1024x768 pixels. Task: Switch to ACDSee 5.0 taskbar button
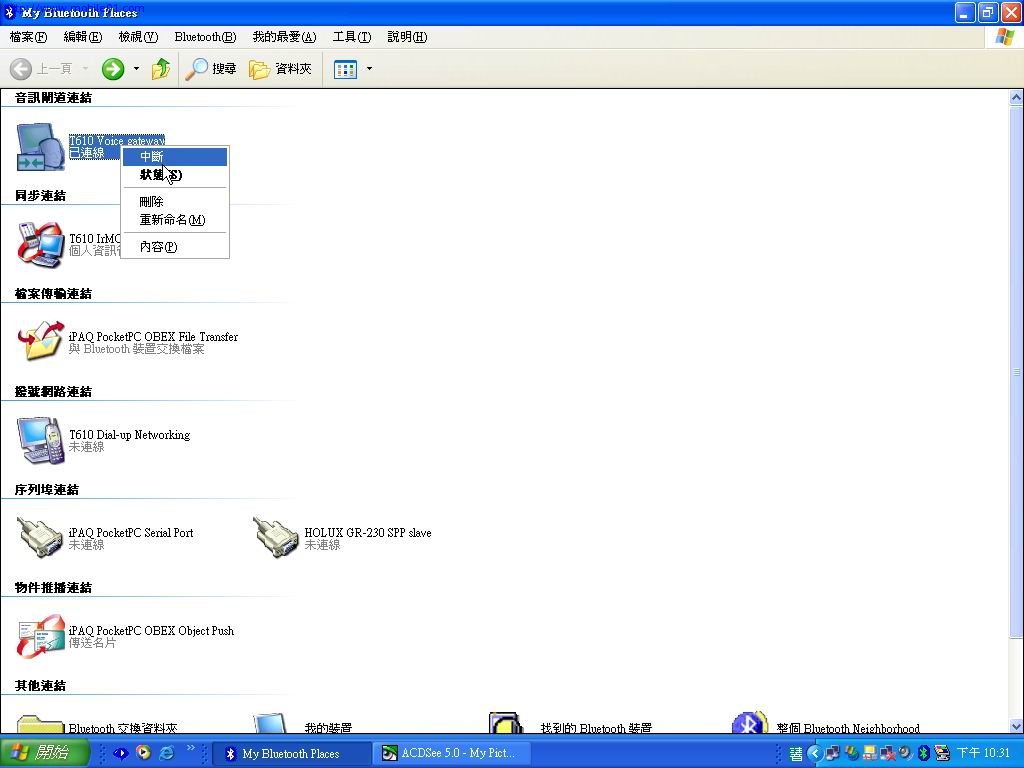click(452, 754)
